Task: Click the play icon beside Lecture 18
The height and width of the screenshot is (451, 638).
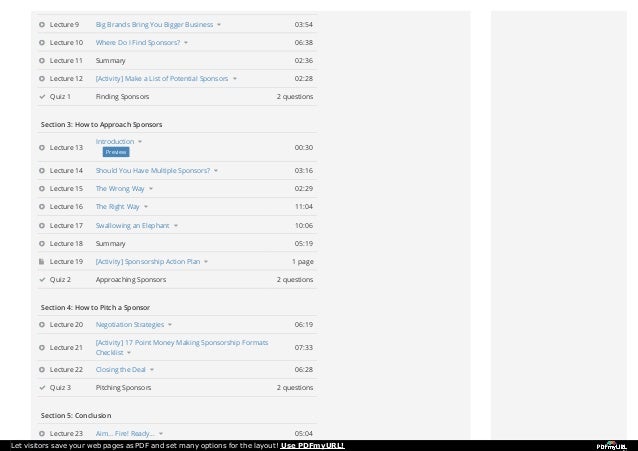Action: click(42, 244)
